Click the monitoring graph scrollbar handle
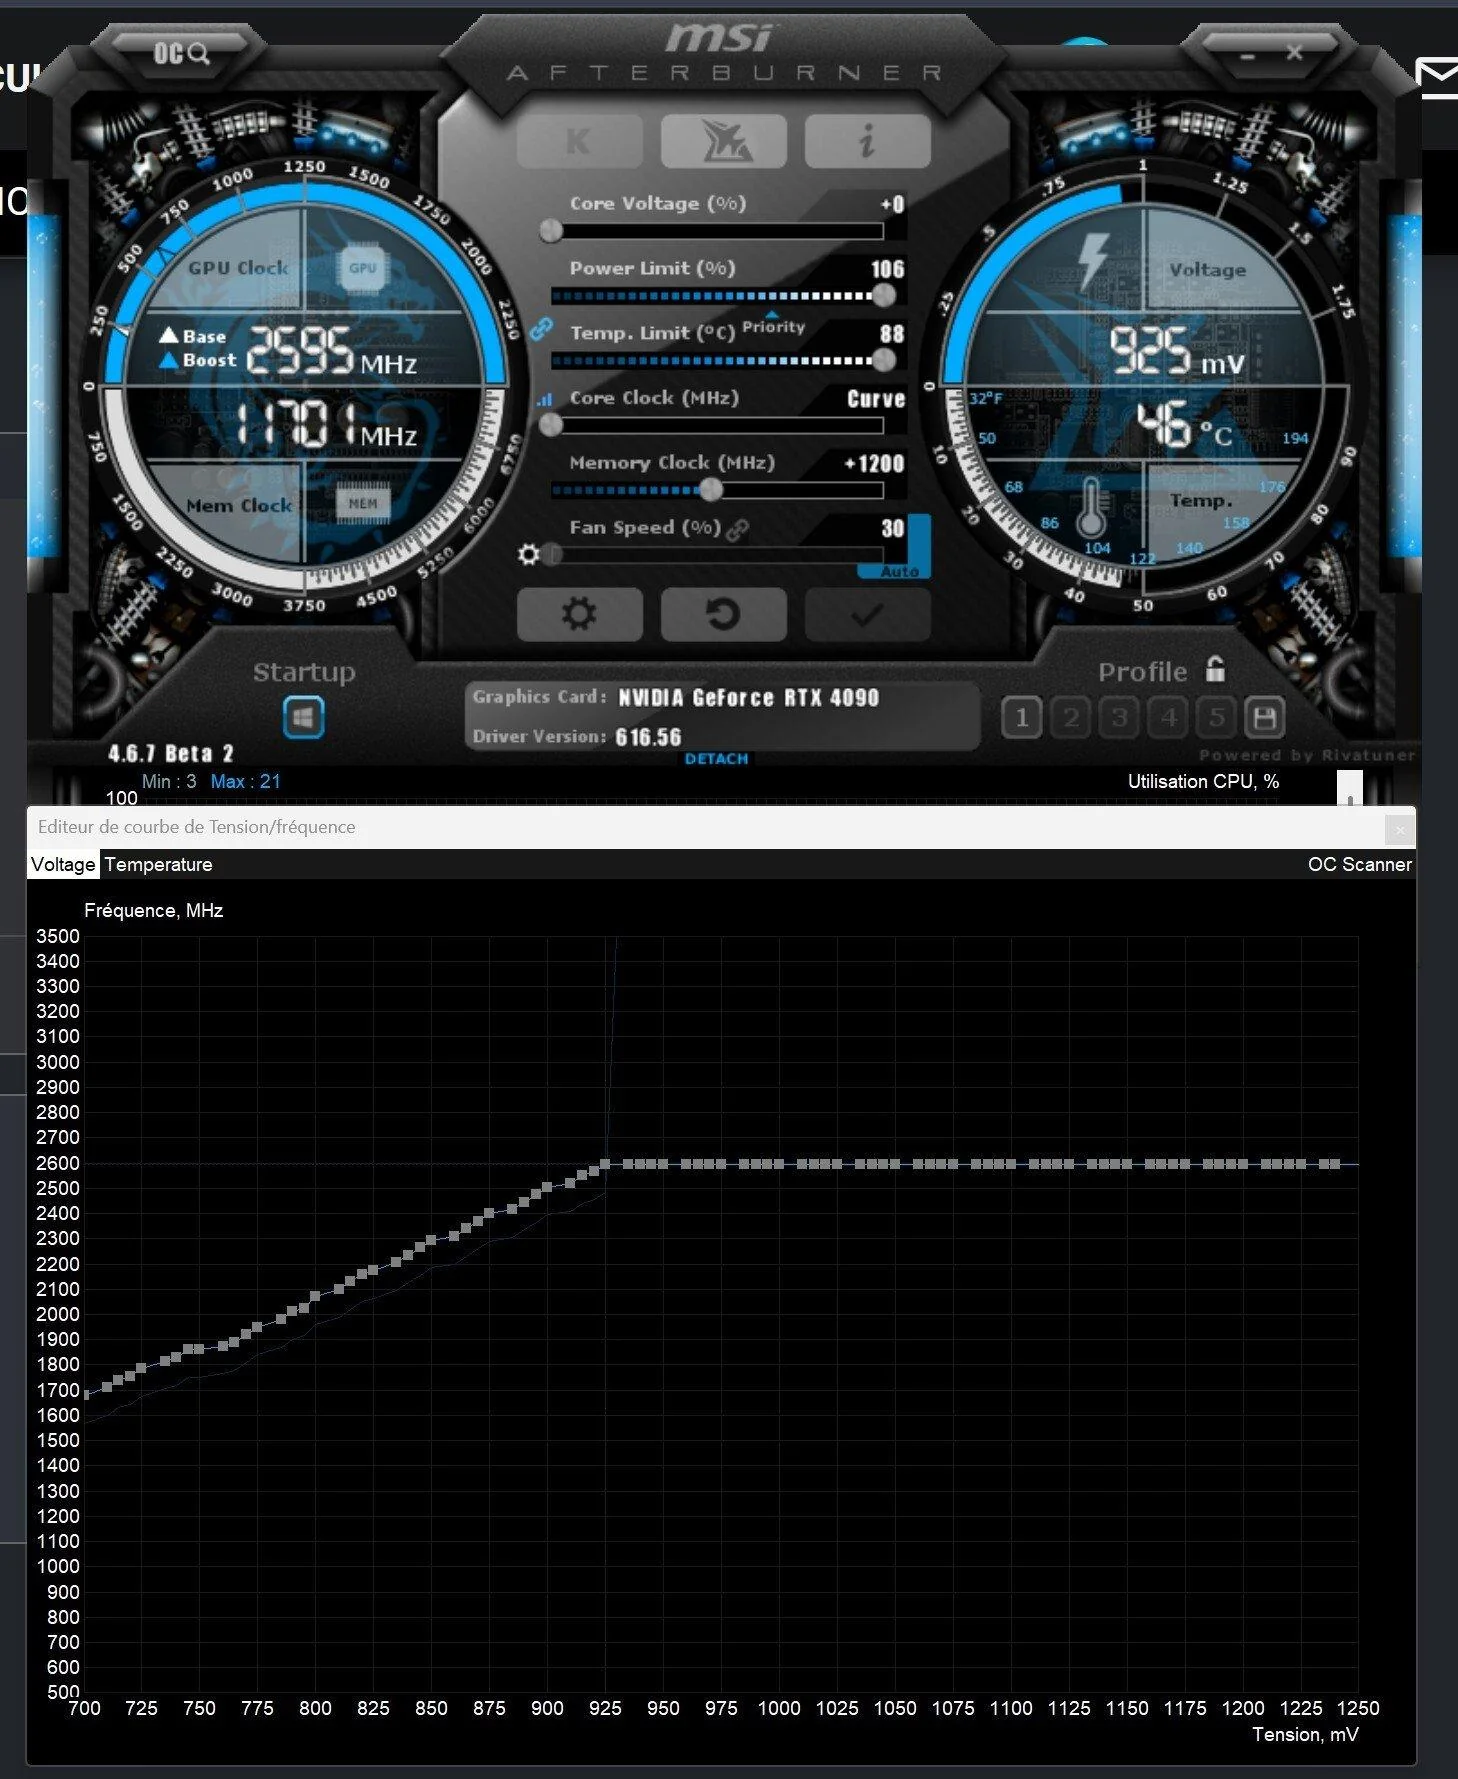Image resolution: width=1458 pixels, height=1779 pixels. (x=1350, y=789)
